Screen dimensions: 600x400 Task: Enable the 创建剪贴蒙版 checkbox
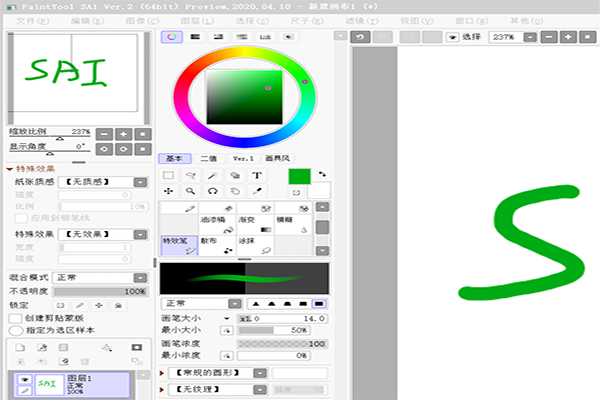(x=15, y=318)
